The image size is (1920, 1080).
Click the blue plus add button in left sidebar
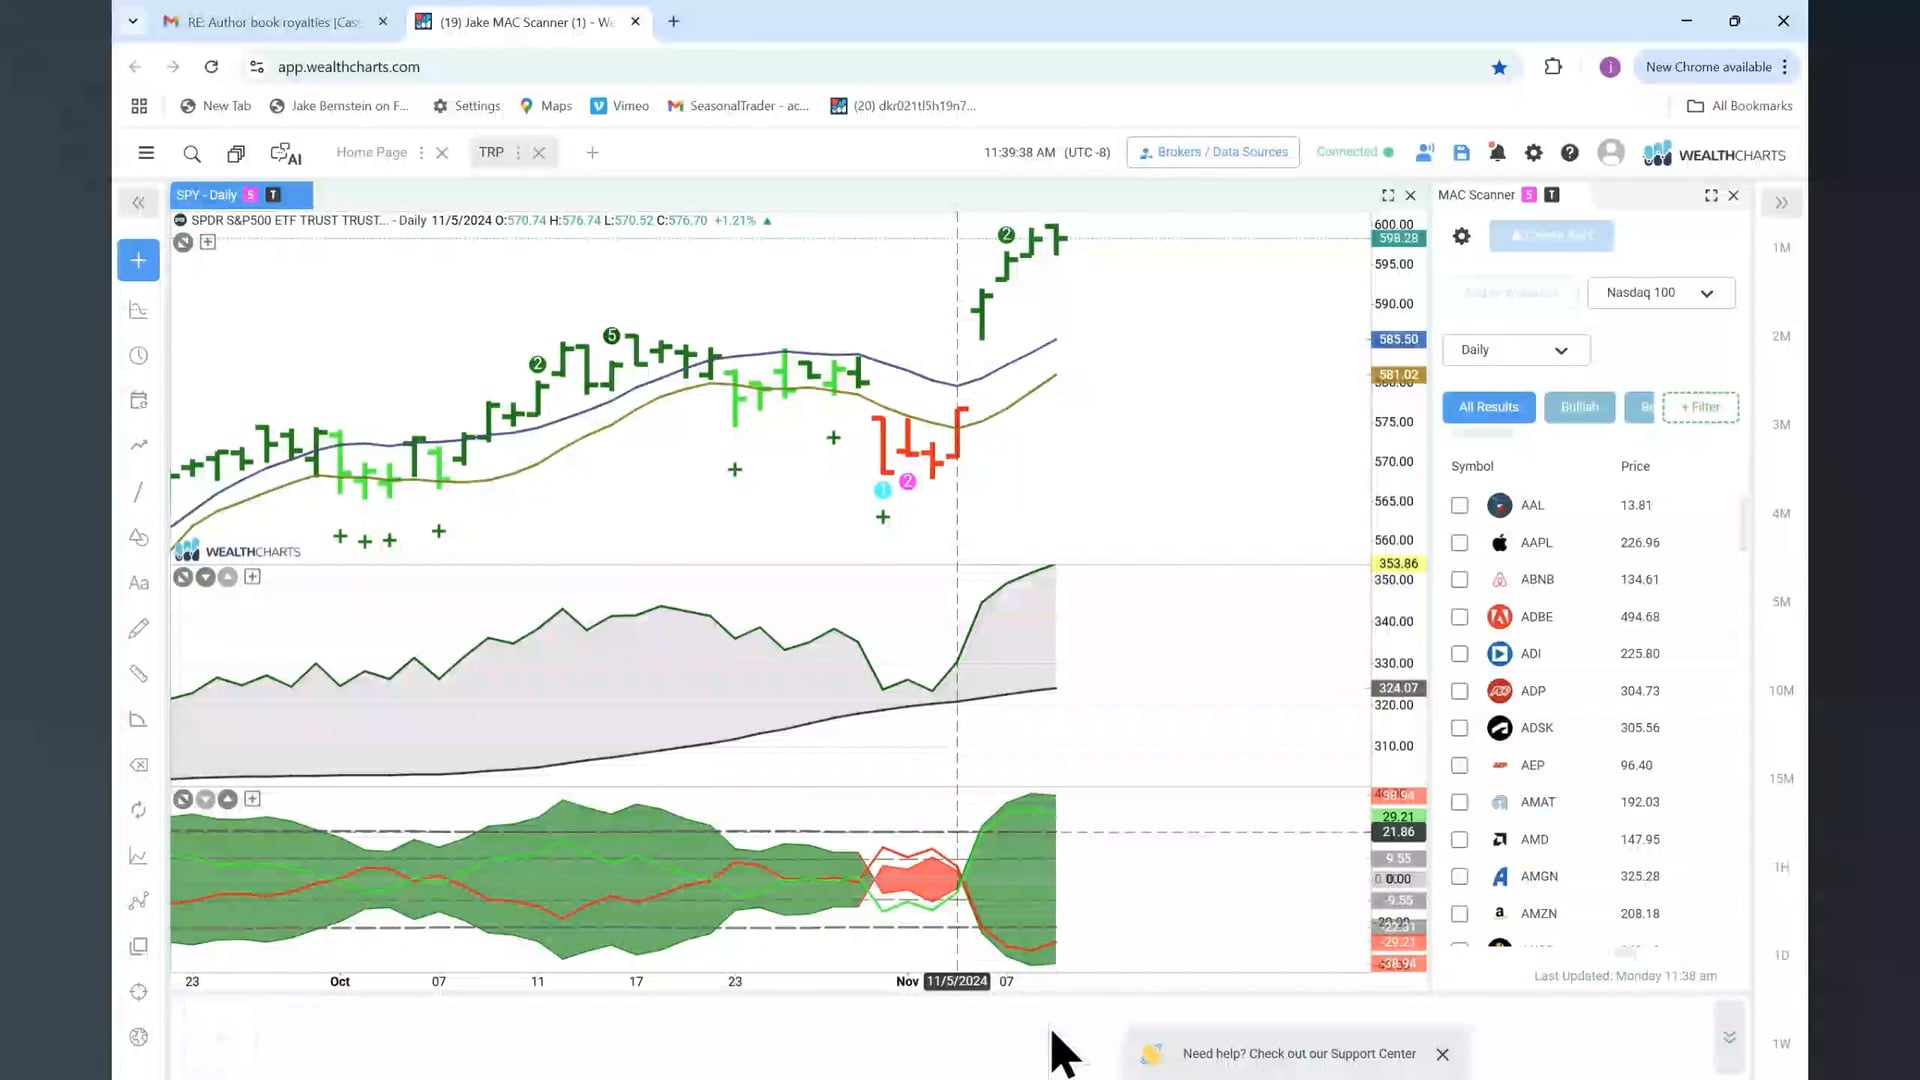(x=138, y=261)
